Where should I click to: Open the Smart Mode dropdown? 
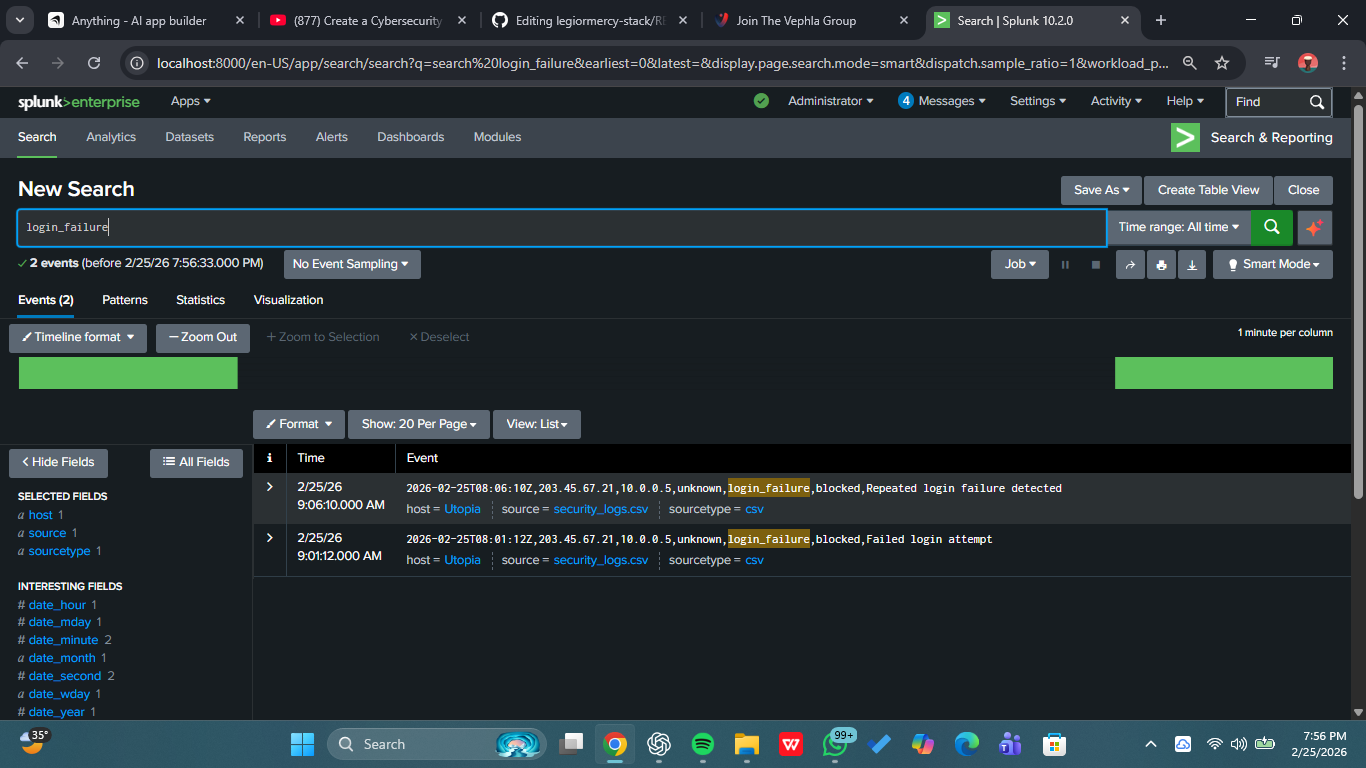coord(1273,264)
